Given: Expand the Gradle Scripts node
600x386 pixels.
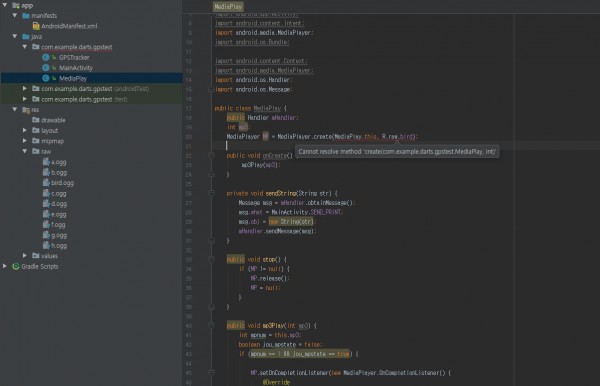Looking at the screenshot, I should coord(5,266).
